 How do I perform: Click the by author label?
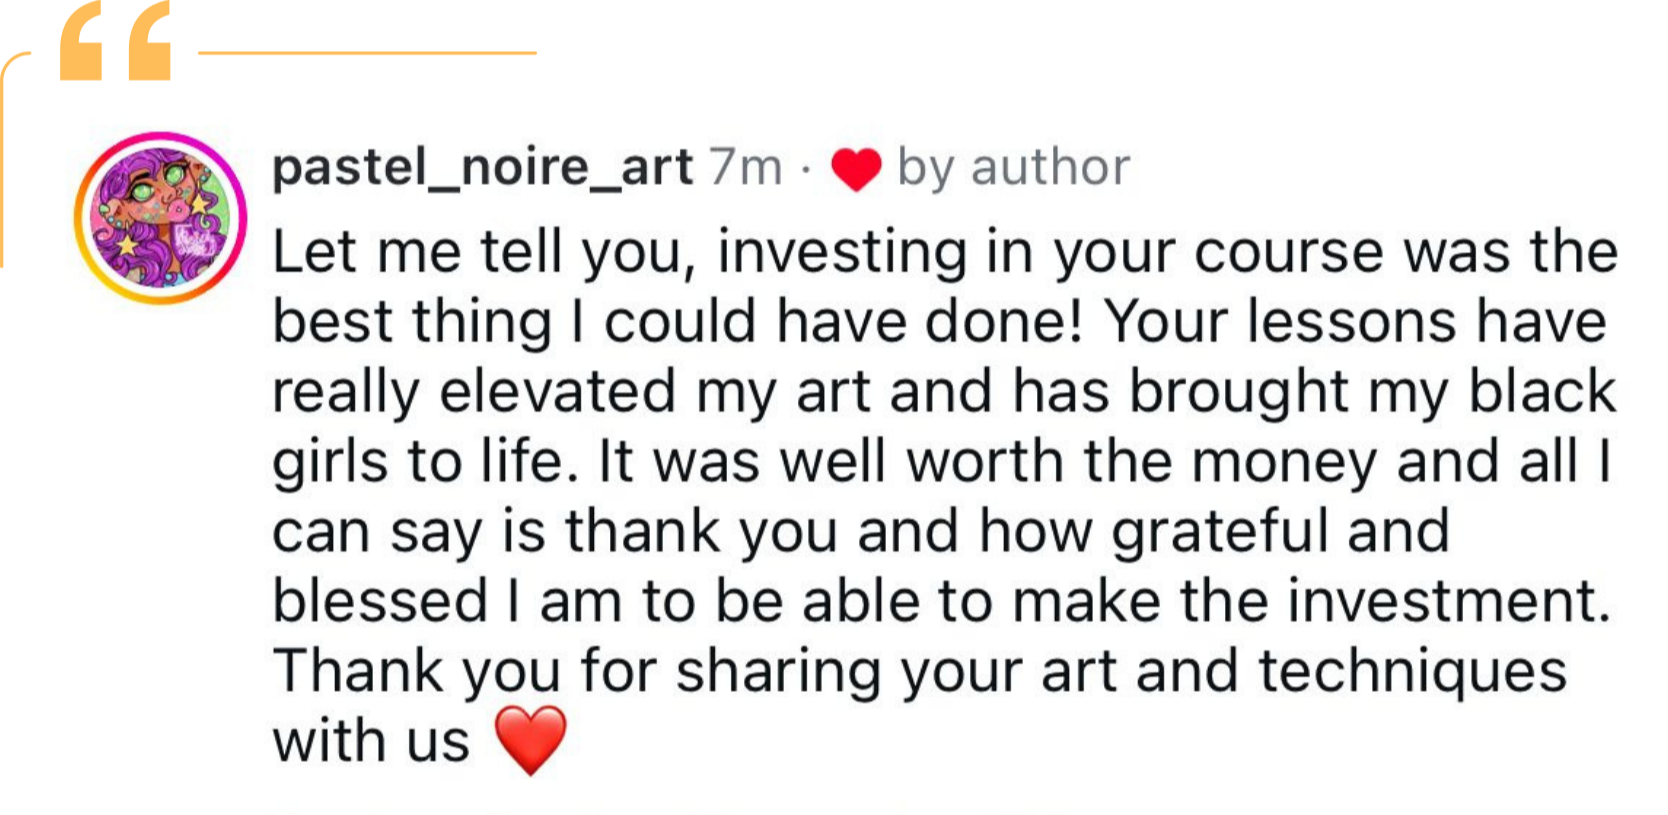tap(1013, 168)
